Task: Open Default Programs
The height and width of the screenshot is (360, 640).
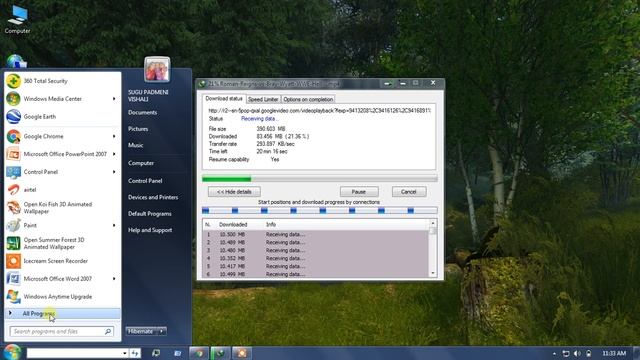Action: click(x=150, y=214)
